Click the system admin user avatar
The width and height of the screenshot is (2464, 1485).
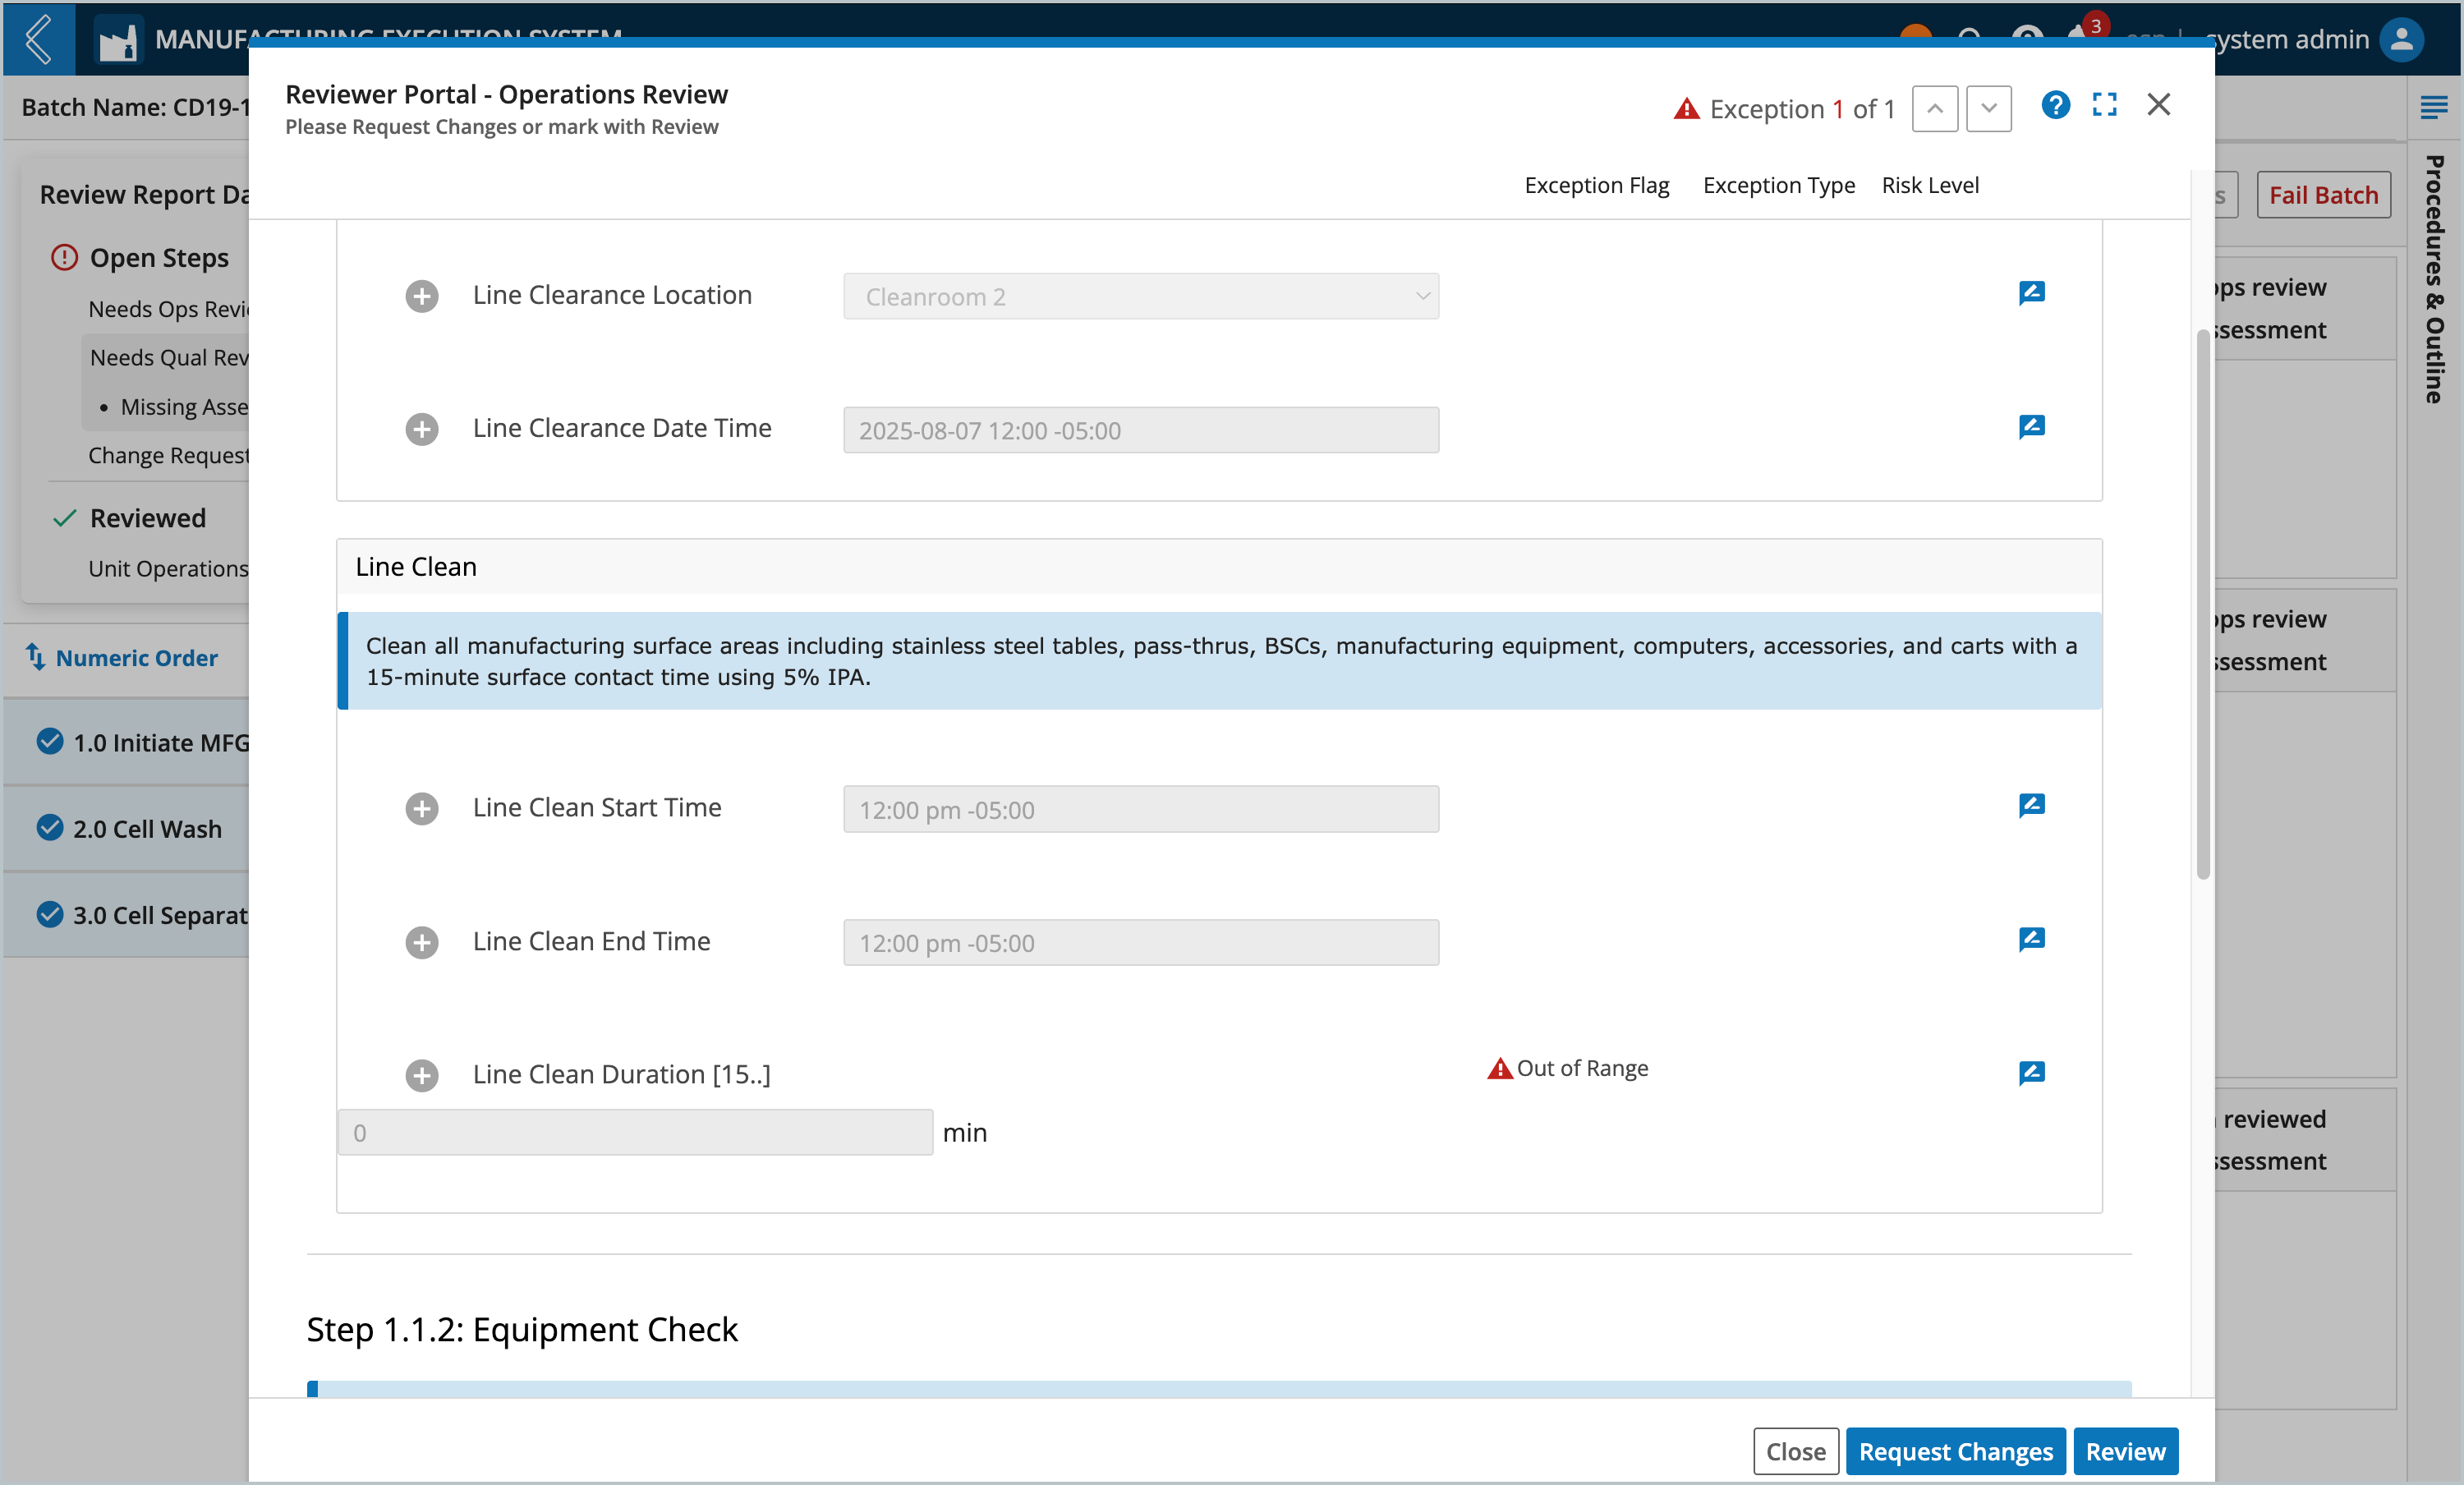[x=2401, y=39]
